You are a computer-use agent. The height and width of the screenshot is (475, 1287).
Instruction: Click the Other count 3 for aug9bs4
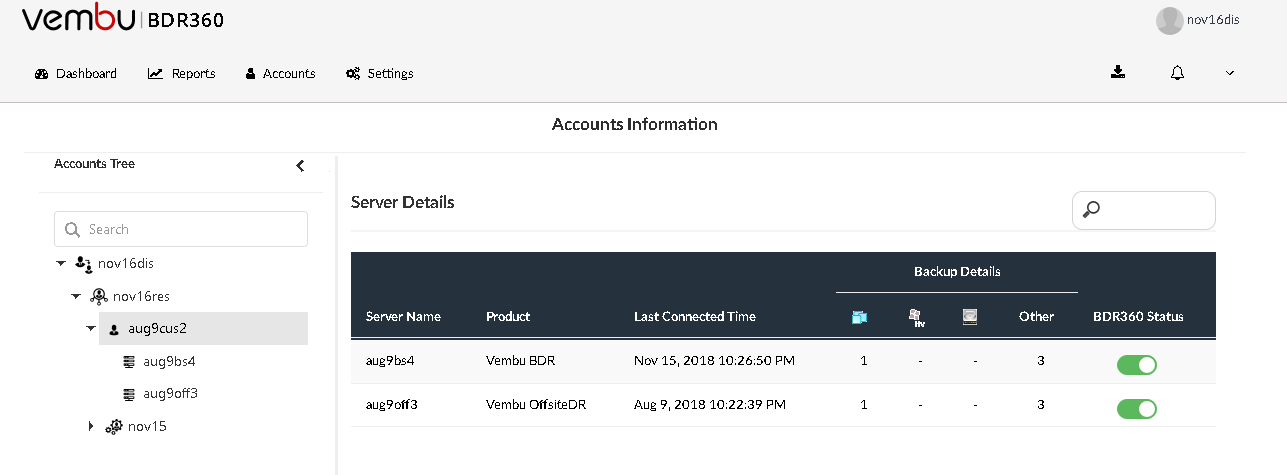(1041, 360)
